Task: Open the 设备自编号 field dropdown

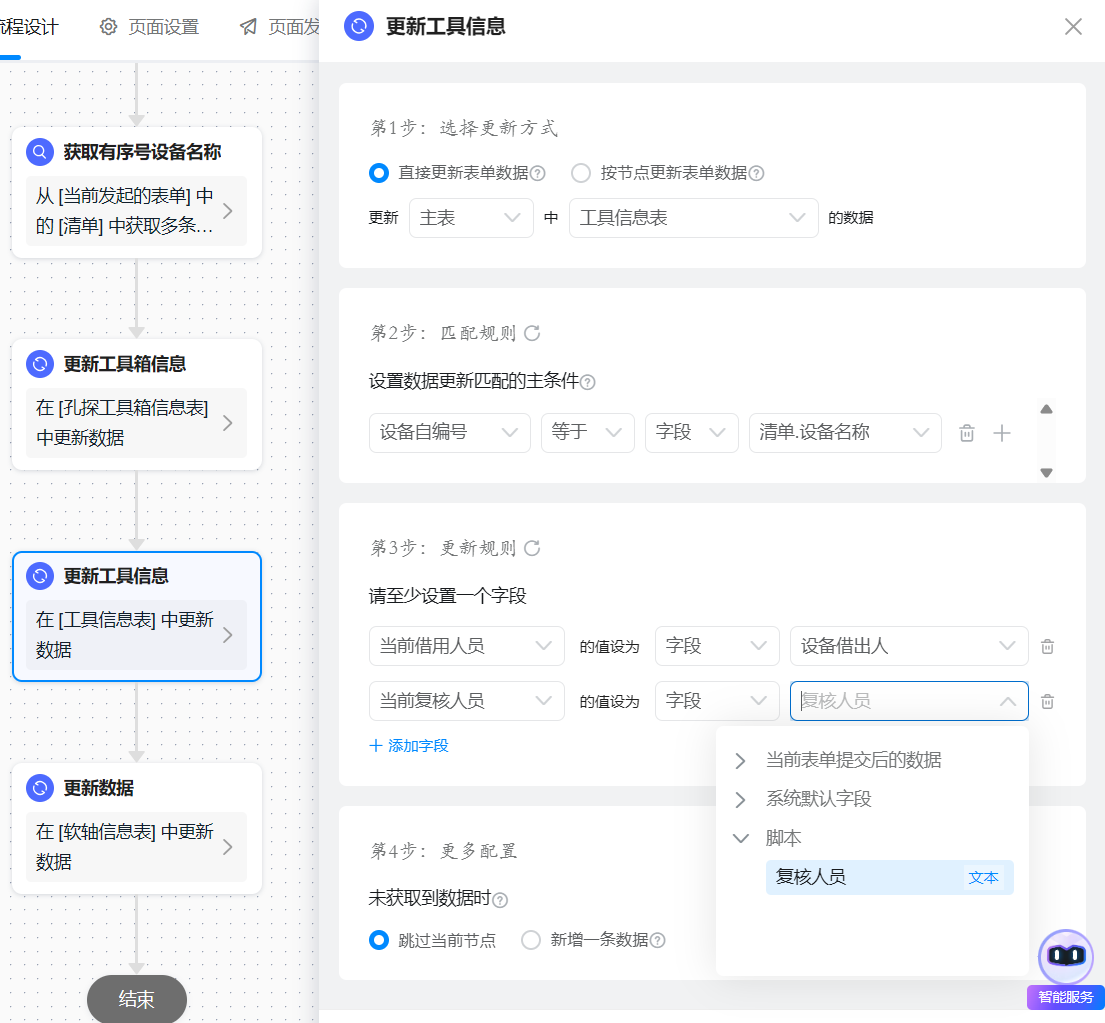Action: point(450,433)
